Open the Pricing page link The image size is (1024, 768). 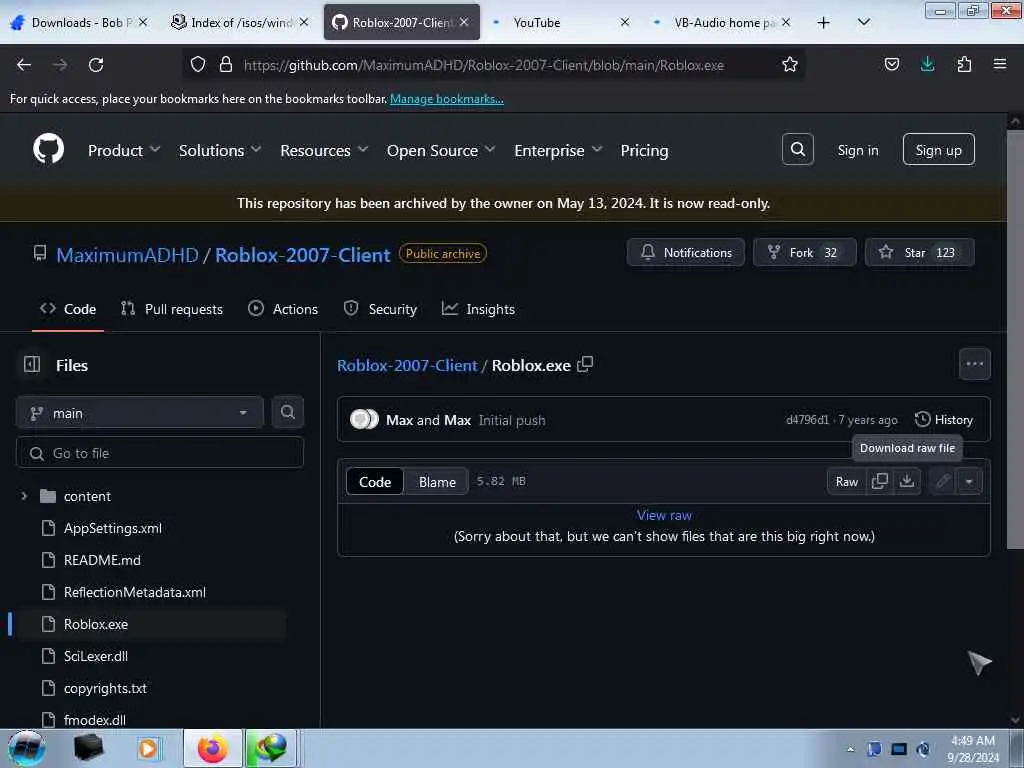click(x=644, y=150)
